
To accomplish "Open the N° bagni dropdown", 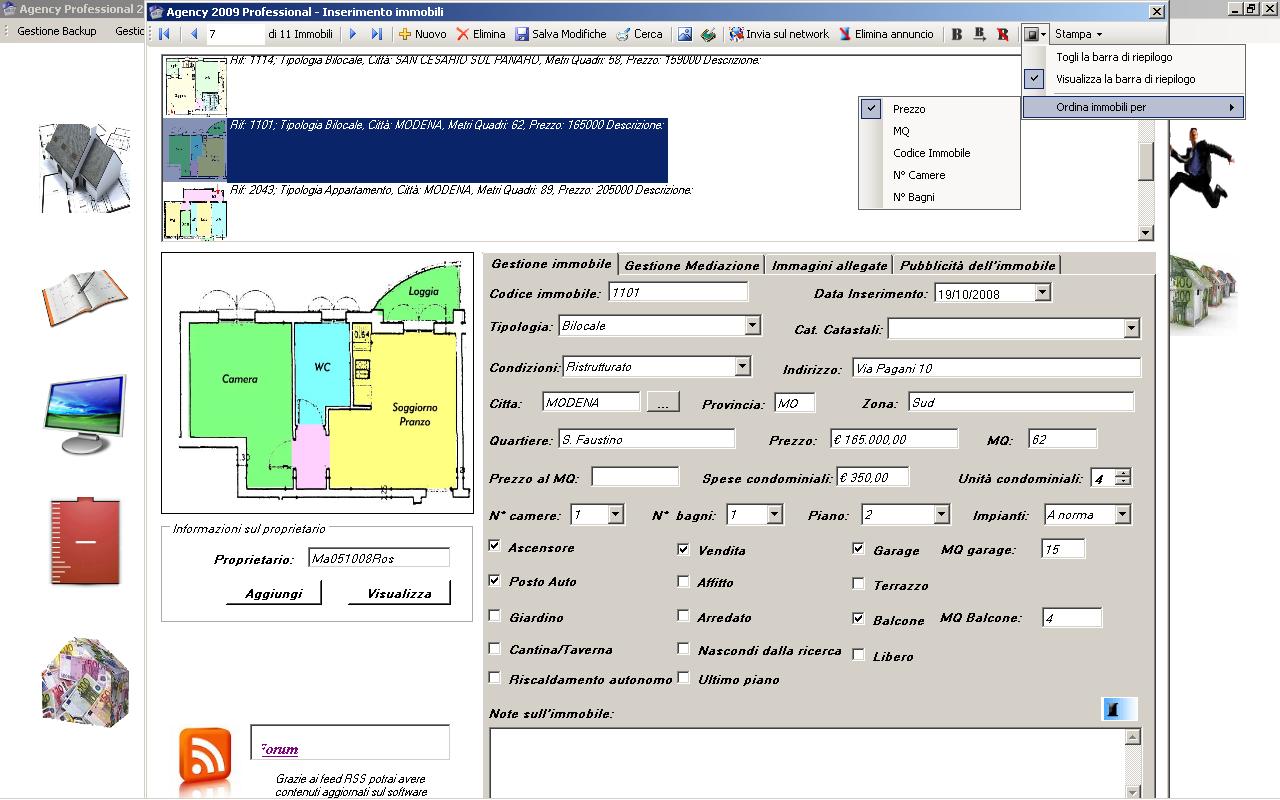I will point(774,514).
